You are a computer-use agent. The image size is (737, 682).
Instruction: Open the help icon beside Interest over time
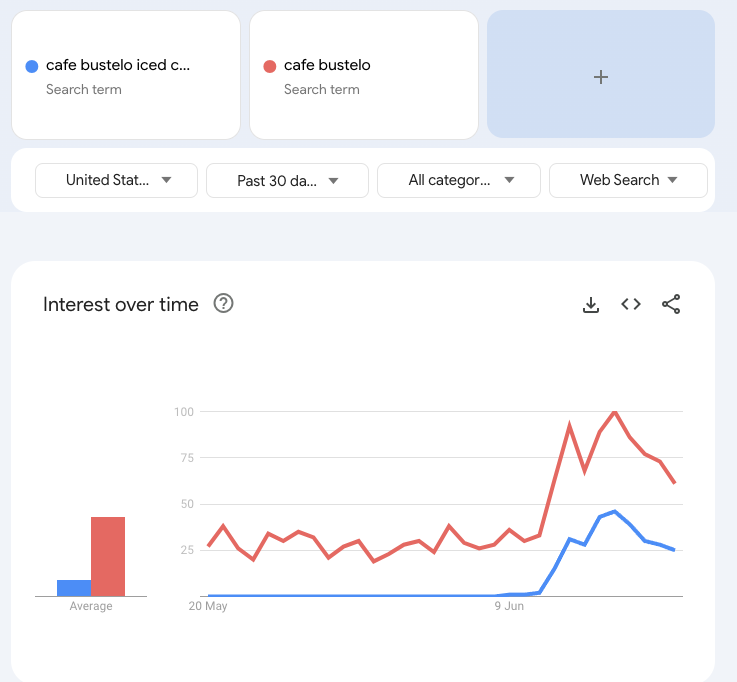[224, 304]
